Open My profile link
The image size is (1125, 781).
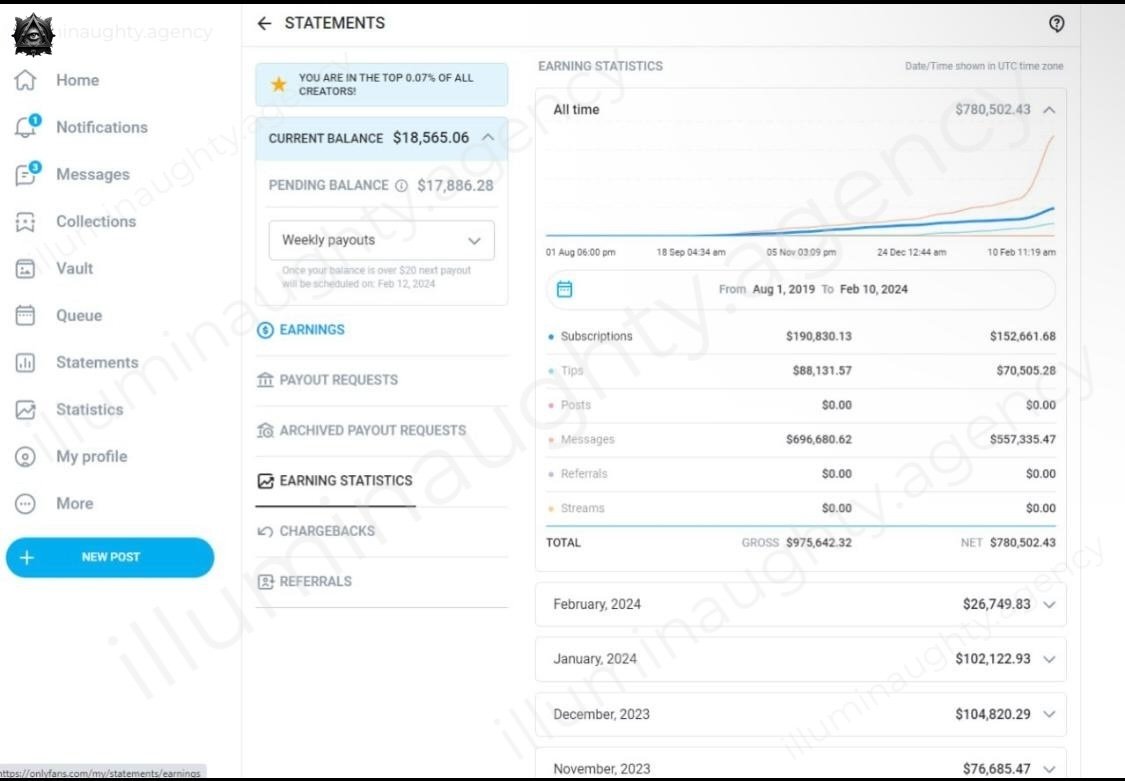[x=91, y=457]
